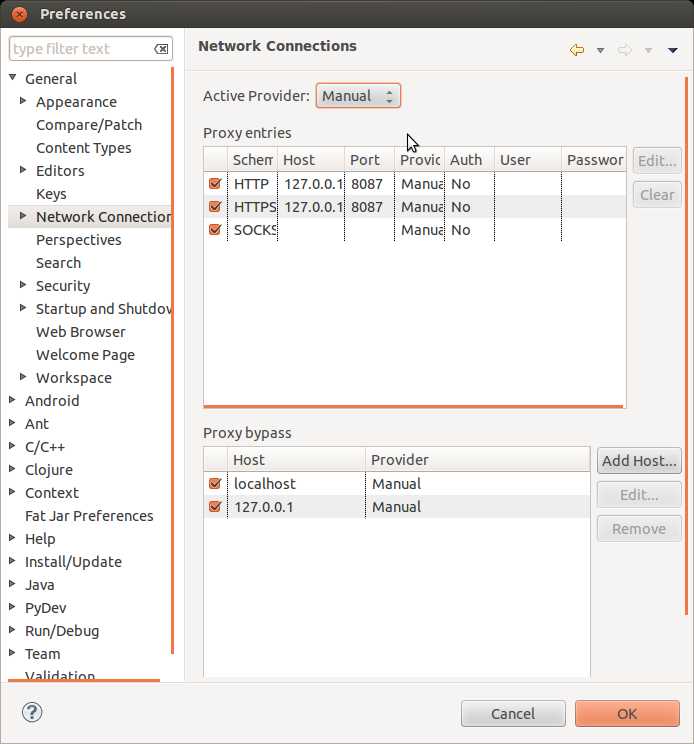Expand the Clojure preferences node

(x=13, y=469)
